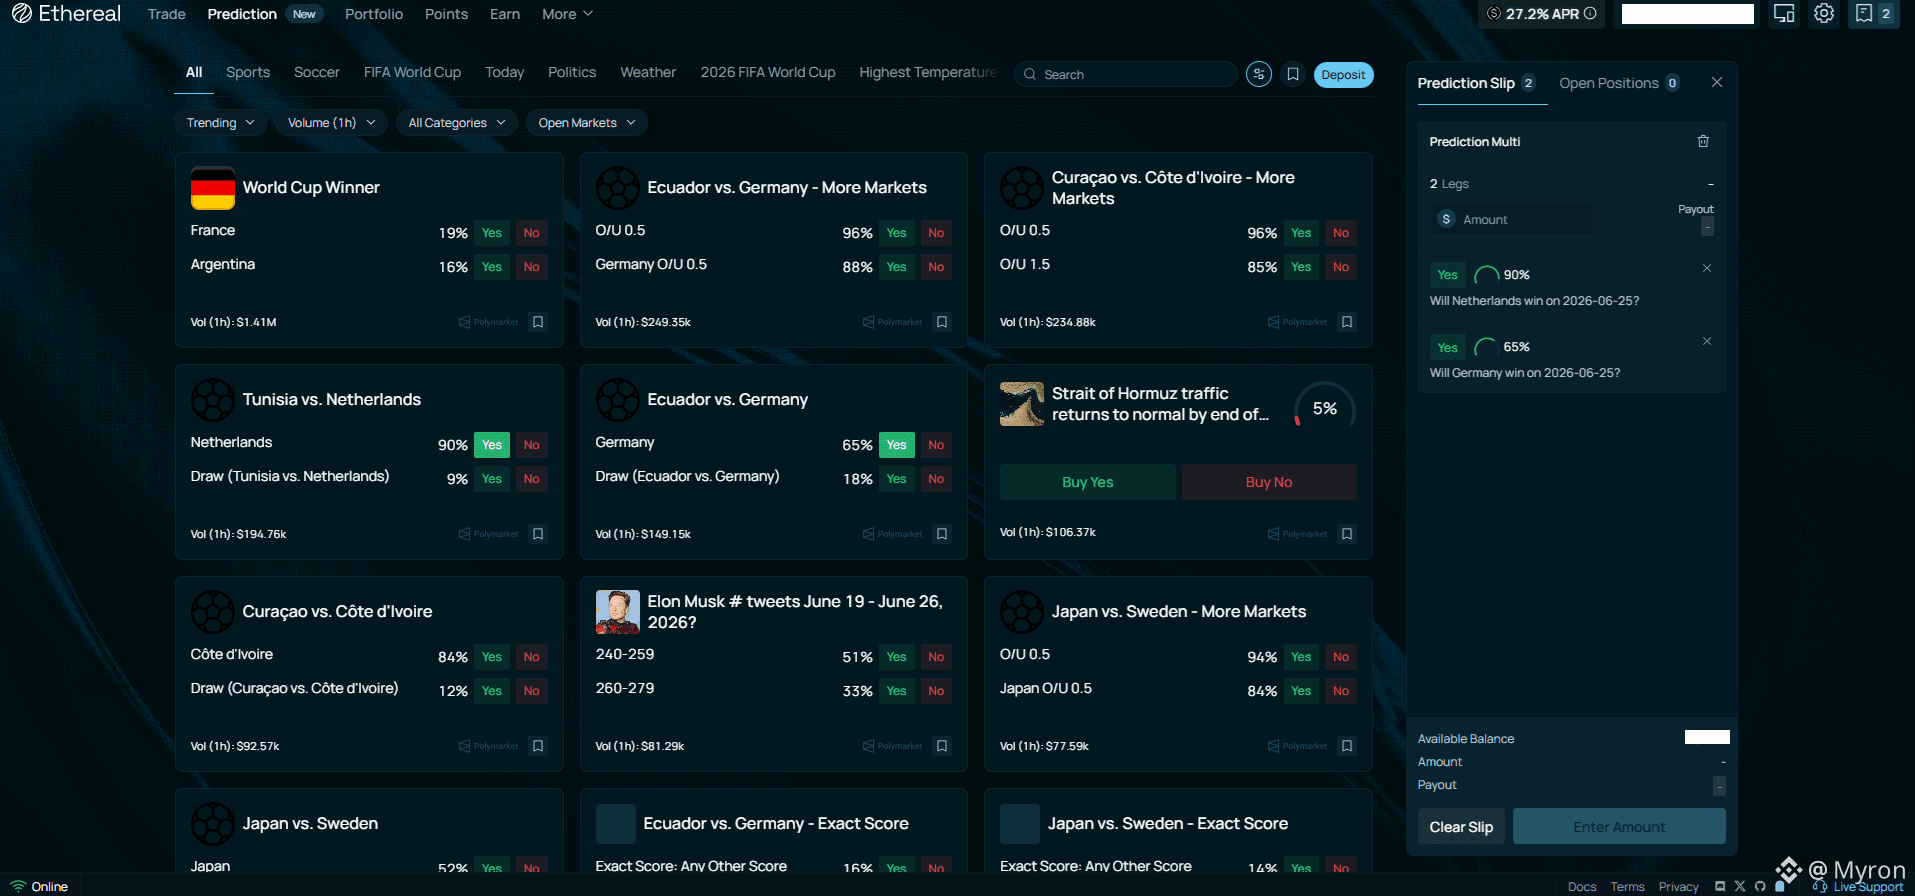Open the All Categories dropdown
1915x896 pixels.
click(457, 123)
